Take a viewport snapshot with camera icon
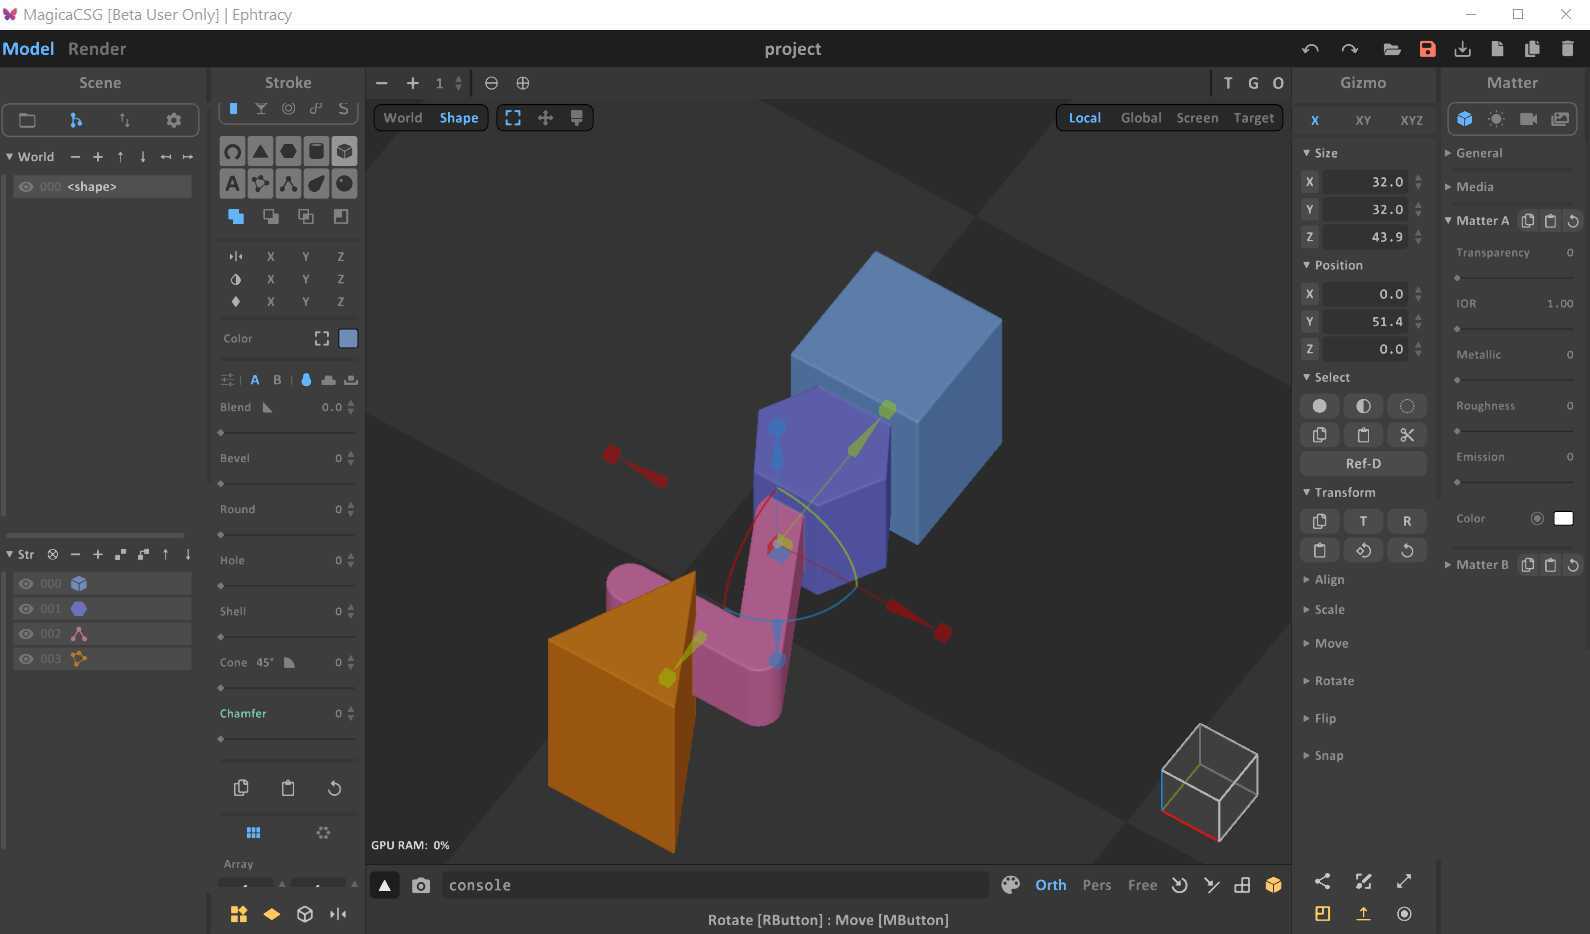Viewport: 1590px width, 934px height. click(x=421, y=885)
